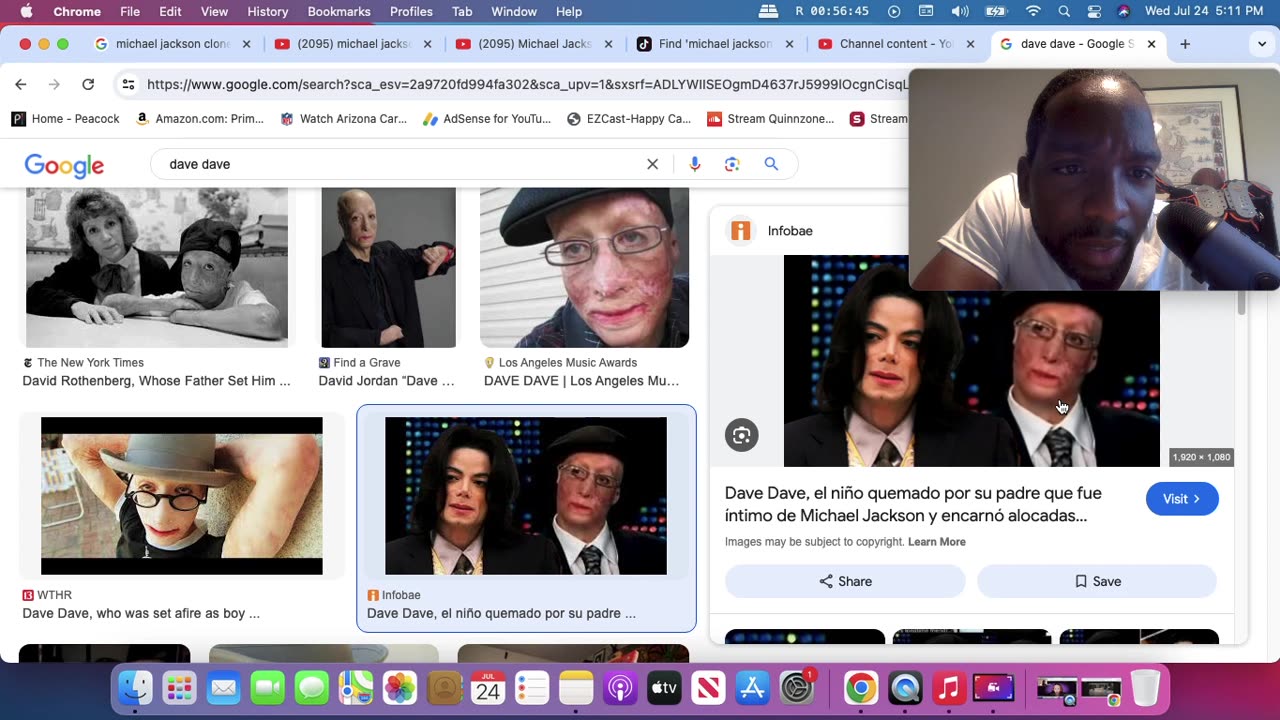Click the forward navigation arrow
The image size is (1280, 720).
pyautogui.click(x=54, y=85)
